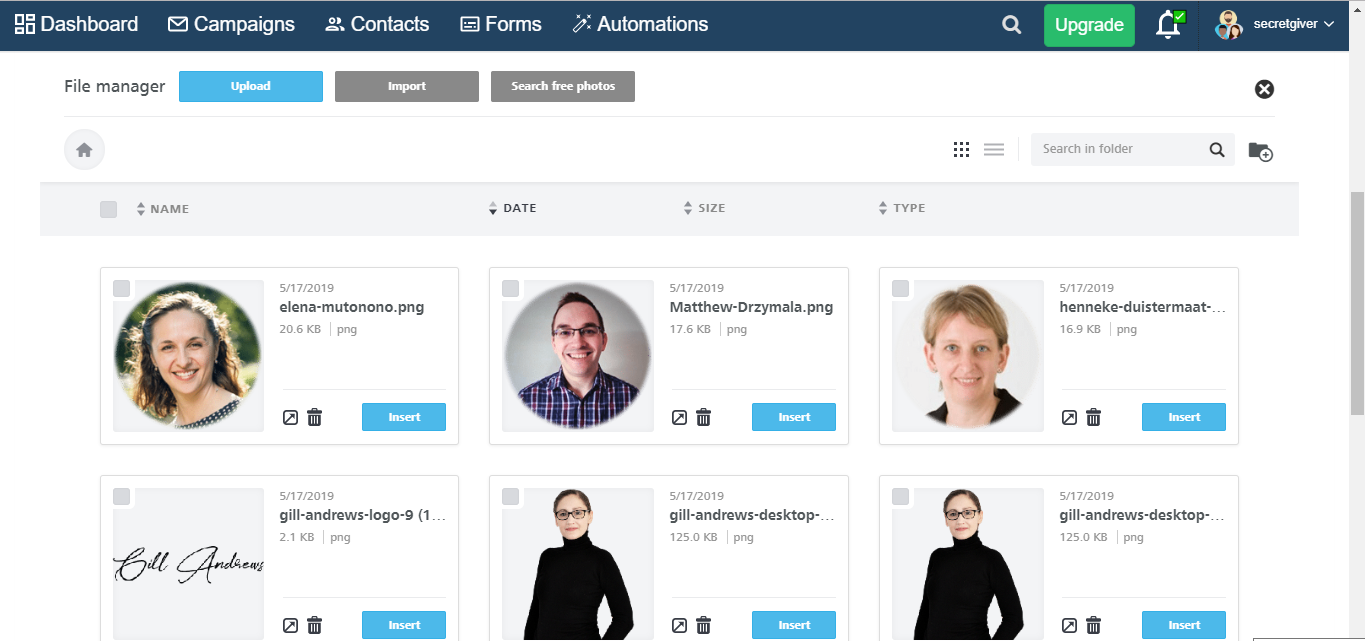The height and width of the screenshot is (641, 1365).
Task: Close the file manager with X icon
Action: [x=1264, y=89]
